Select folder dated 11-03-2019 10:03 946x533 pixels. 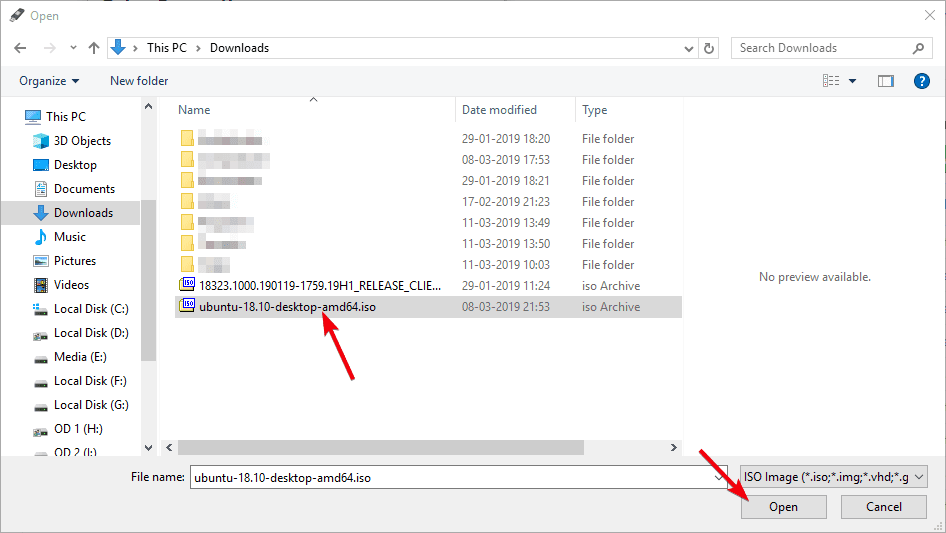[428, 265]
